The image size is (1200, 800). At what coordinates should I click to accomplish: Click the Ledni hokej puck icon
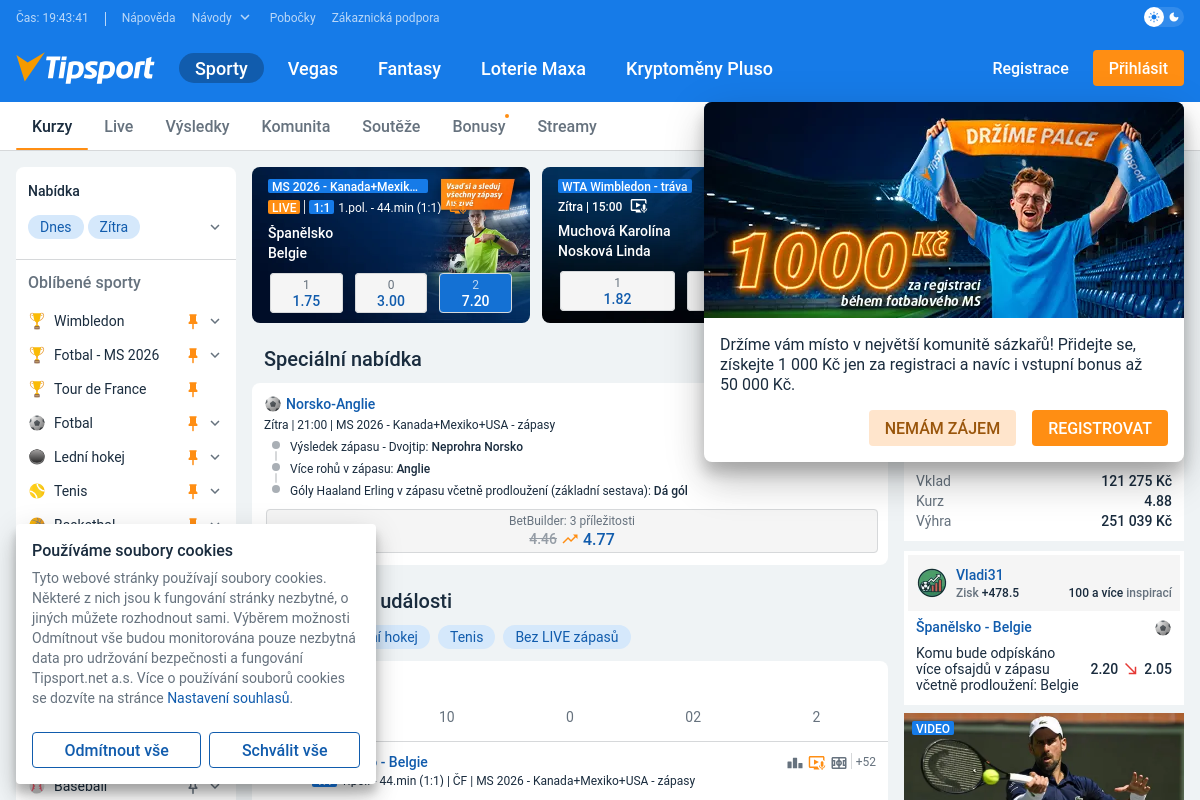click(x=37, y=457)
